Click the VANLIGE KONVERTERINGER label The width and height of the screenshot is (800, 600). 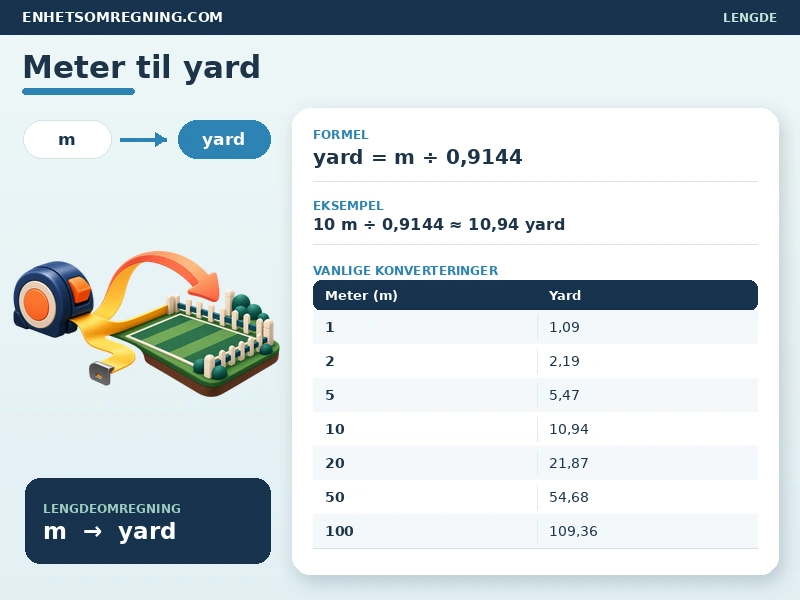click(x=405, y=270)
